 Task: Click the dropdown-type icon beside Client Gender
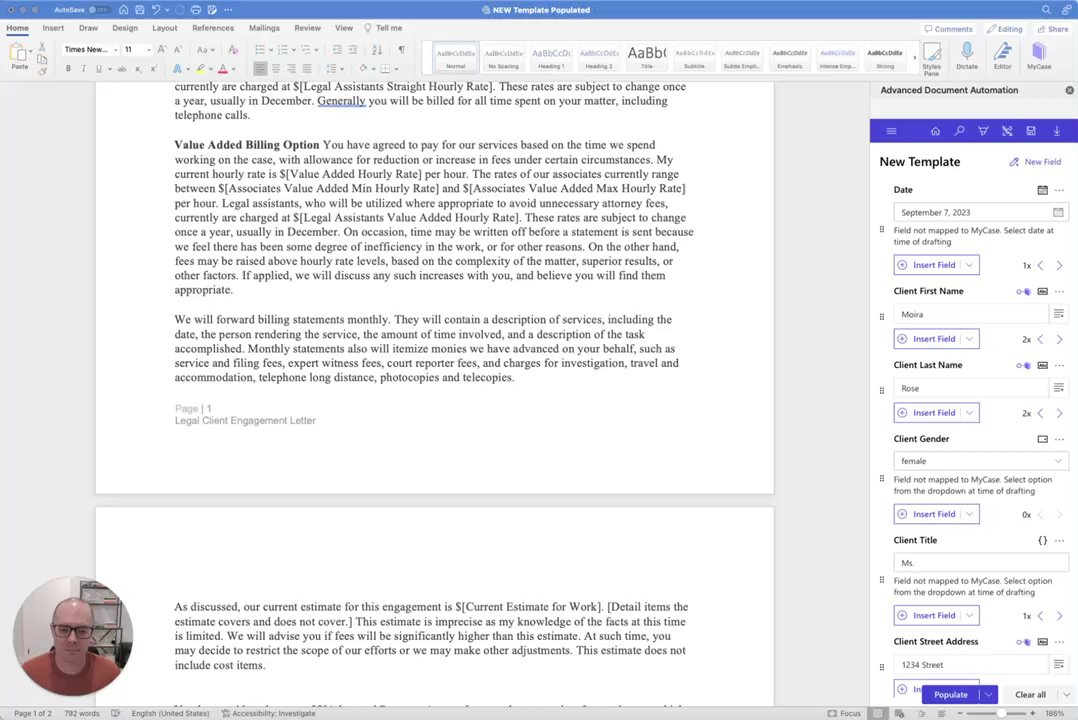[x=1042, y=439]
